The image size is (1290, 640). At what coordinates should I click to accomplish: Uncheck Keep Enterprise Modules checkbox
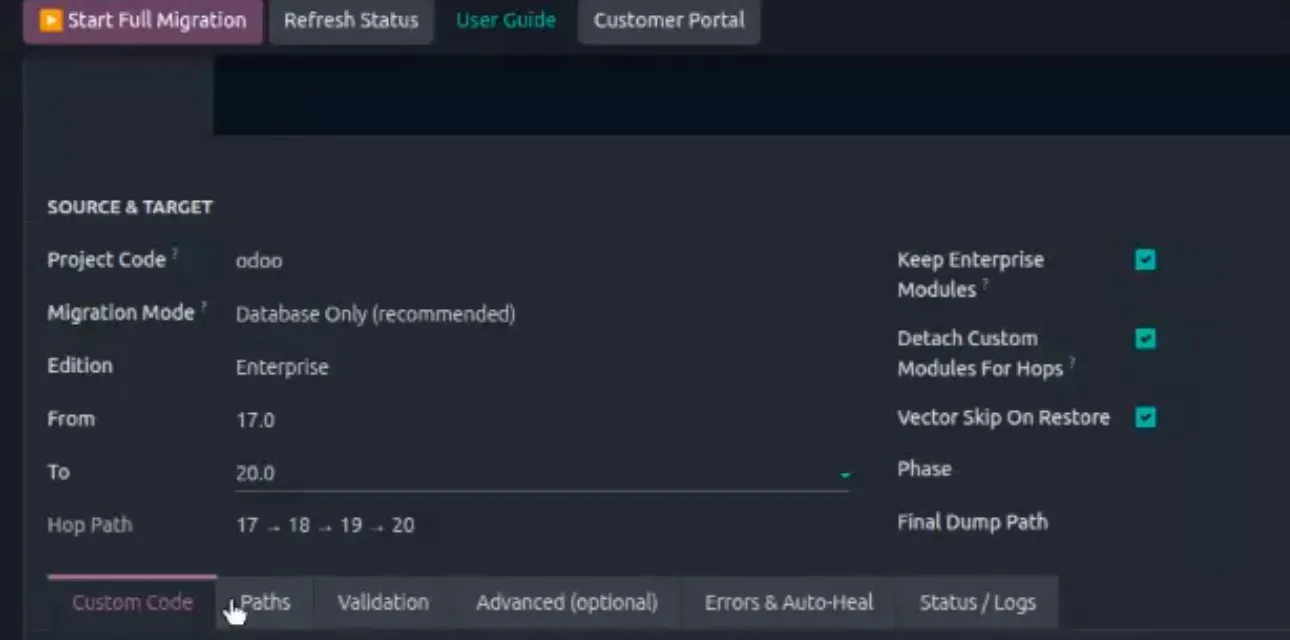coord(1145,260)
